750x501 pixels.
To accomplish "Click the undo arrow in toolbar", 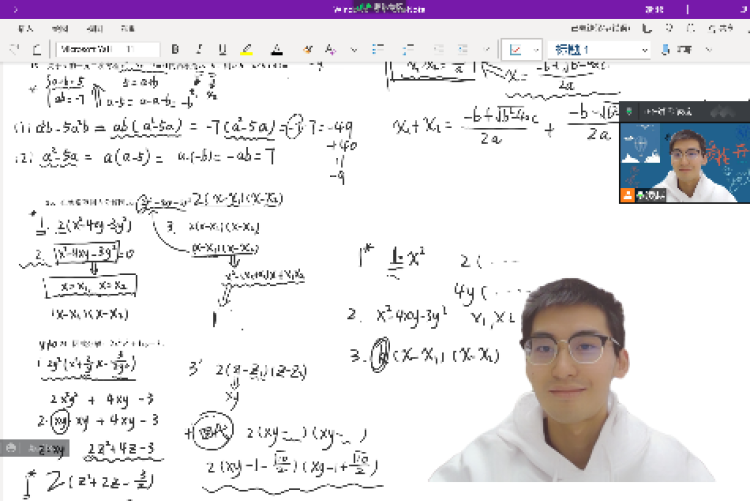I will tap(16, 49).
